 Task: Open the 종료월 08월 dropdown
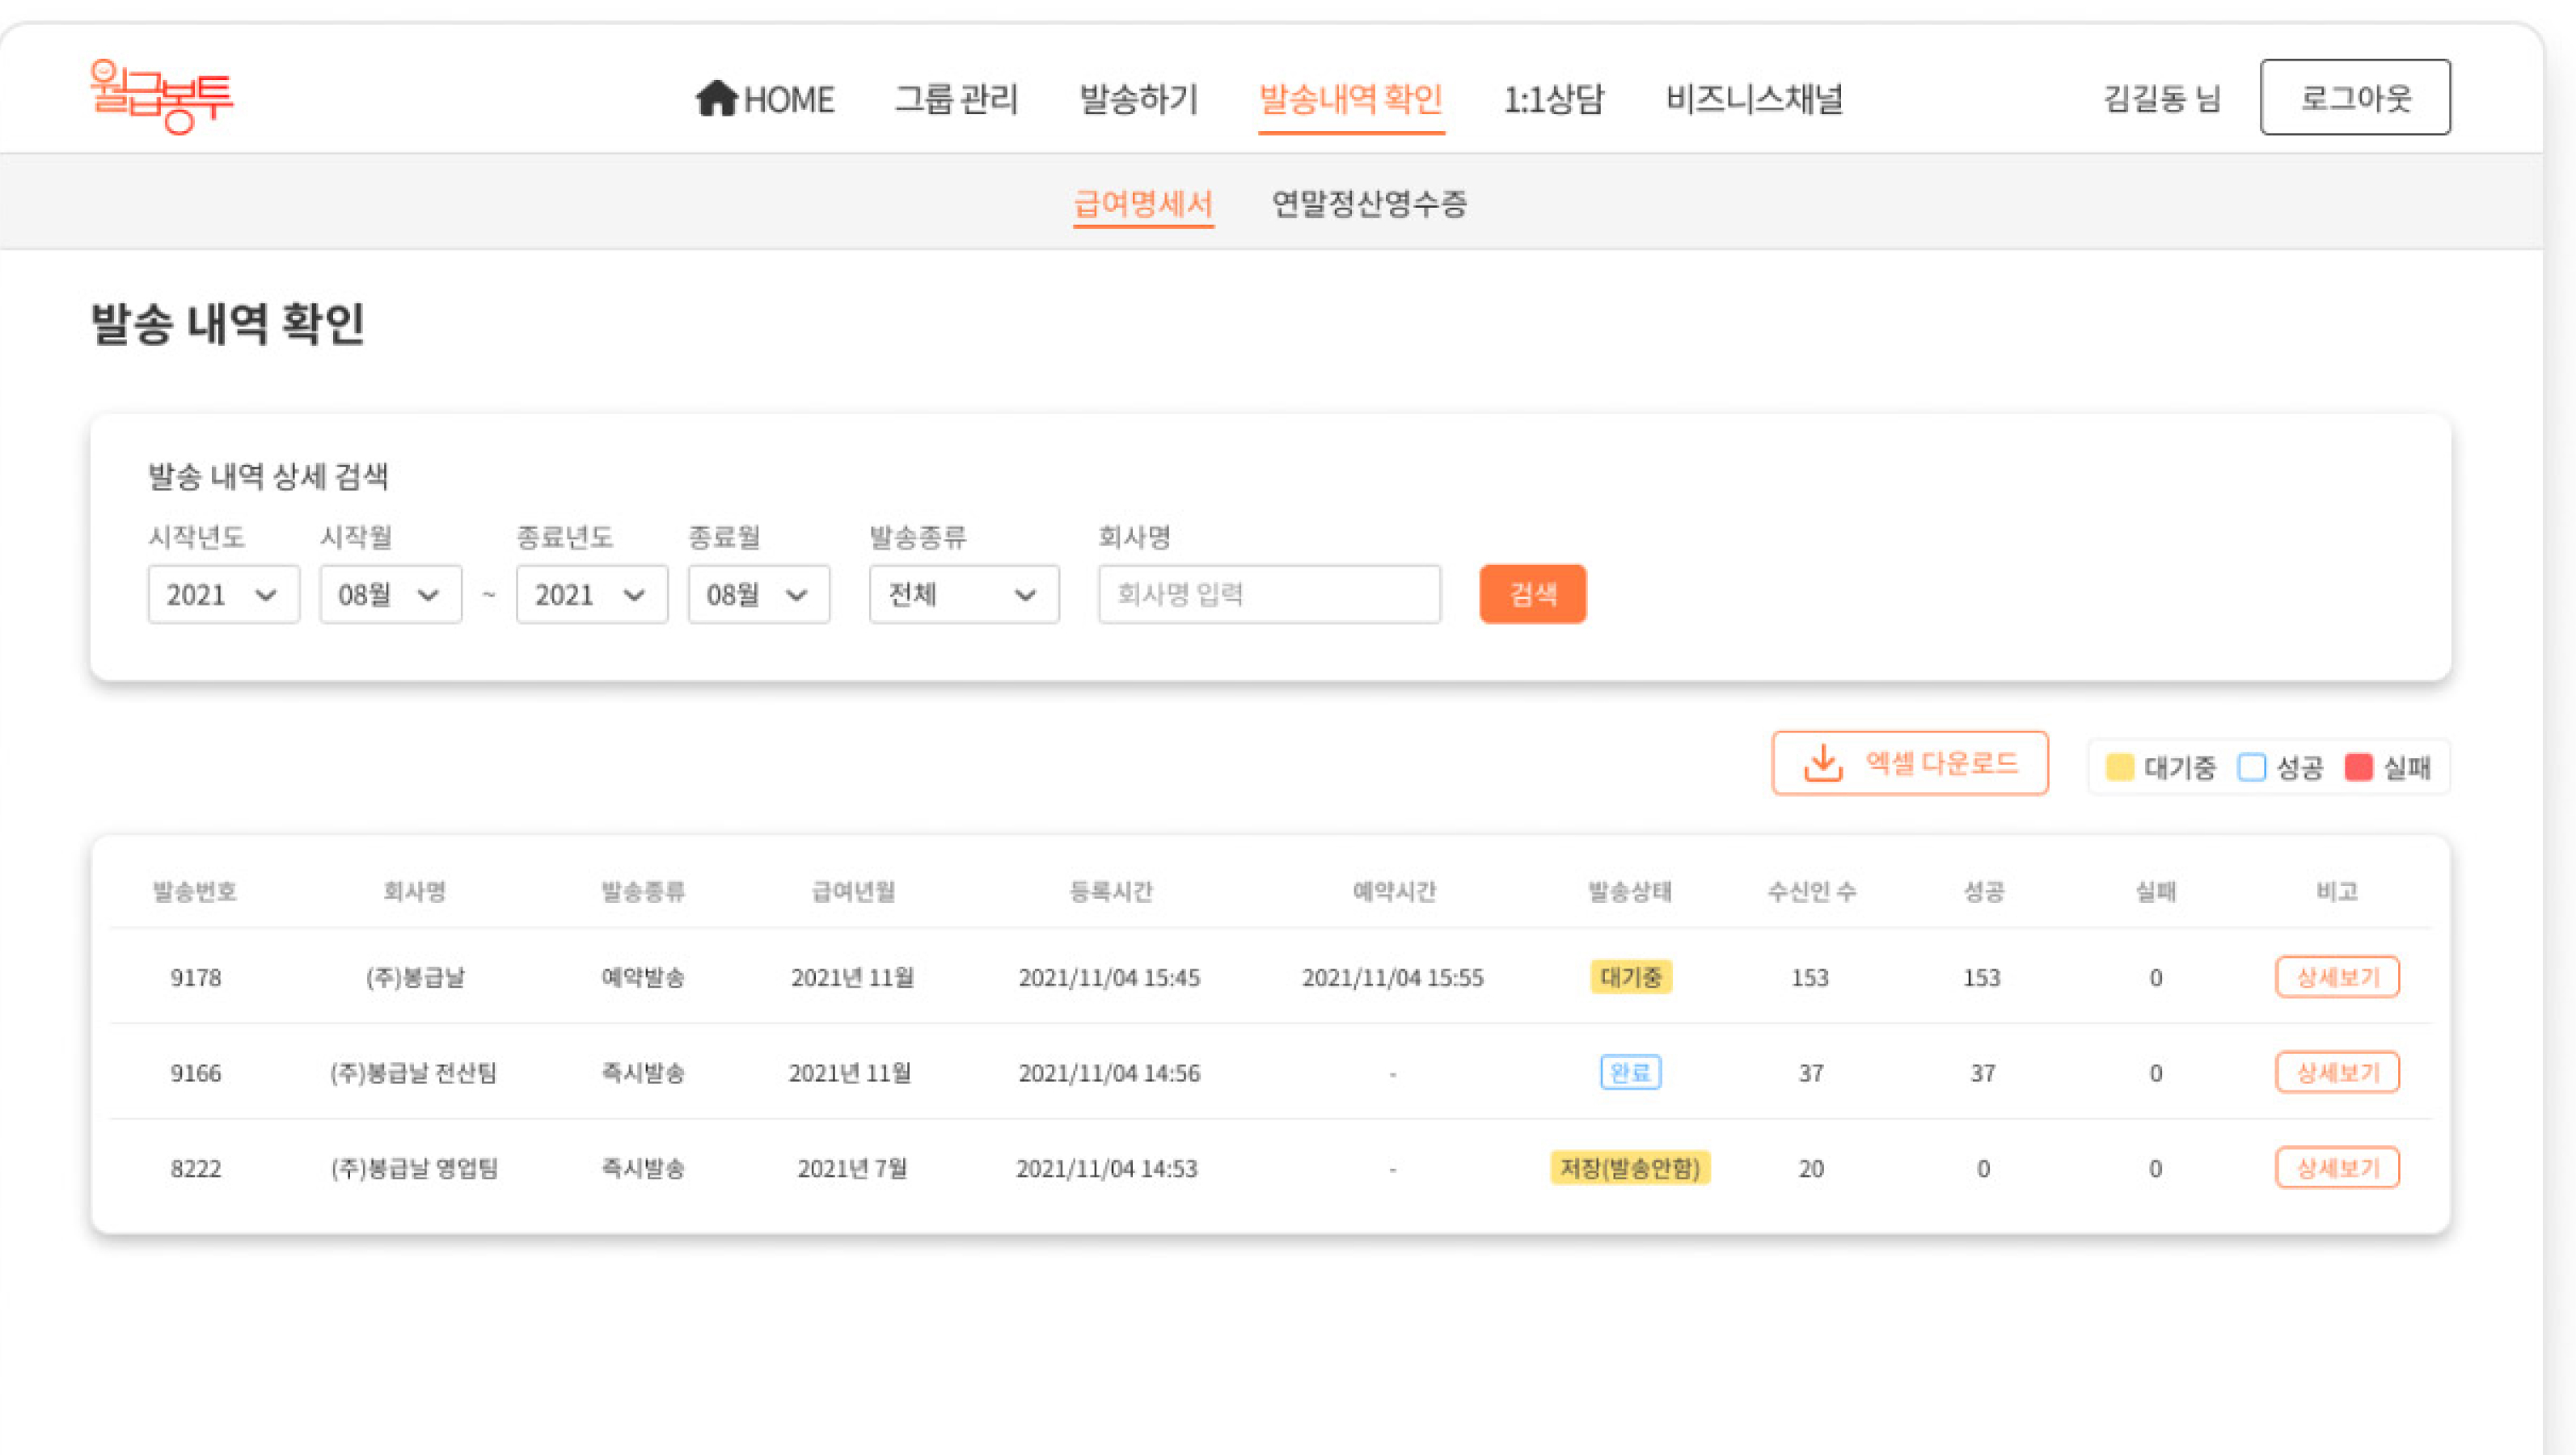759,594
